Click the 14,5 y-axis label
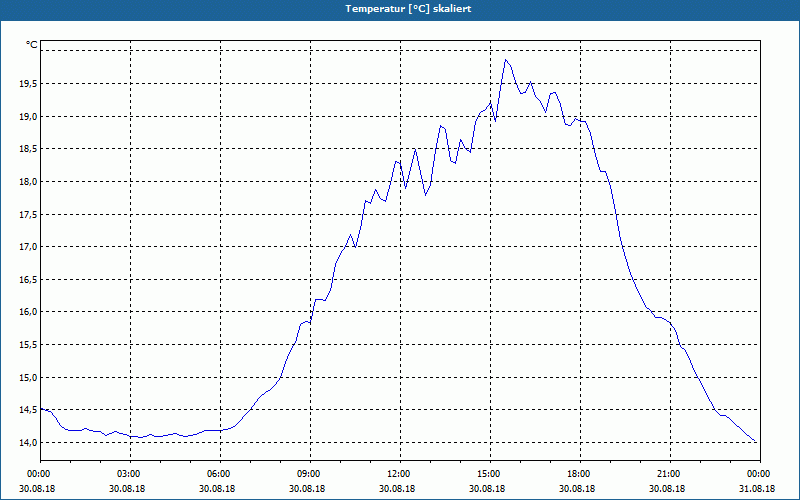 tap(29, 410)
